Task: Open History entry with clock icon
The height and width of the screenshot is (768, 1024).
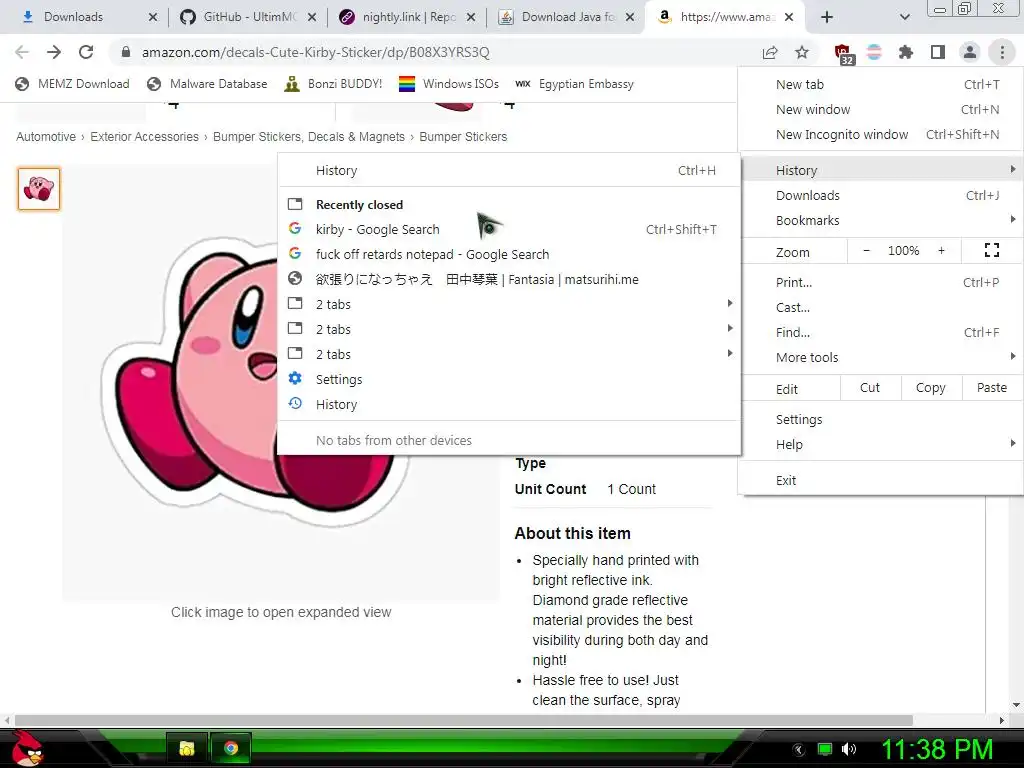Action: tap(509, 404)
